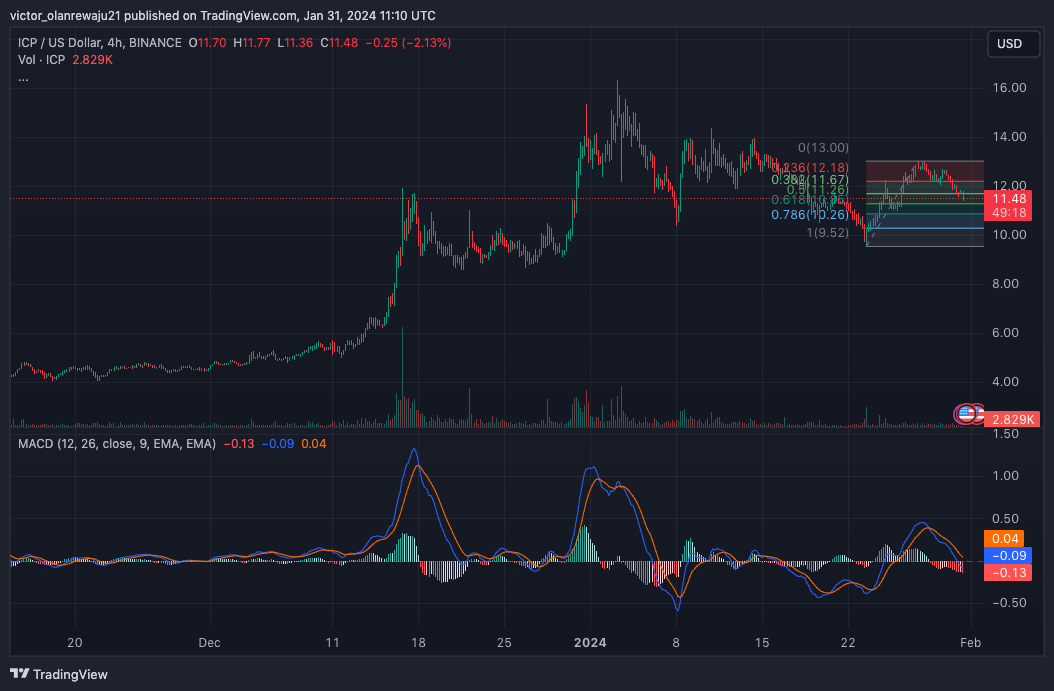
Task: Select the Fibonacci level 0.786(10.26) label
Action: coord(809,214)
